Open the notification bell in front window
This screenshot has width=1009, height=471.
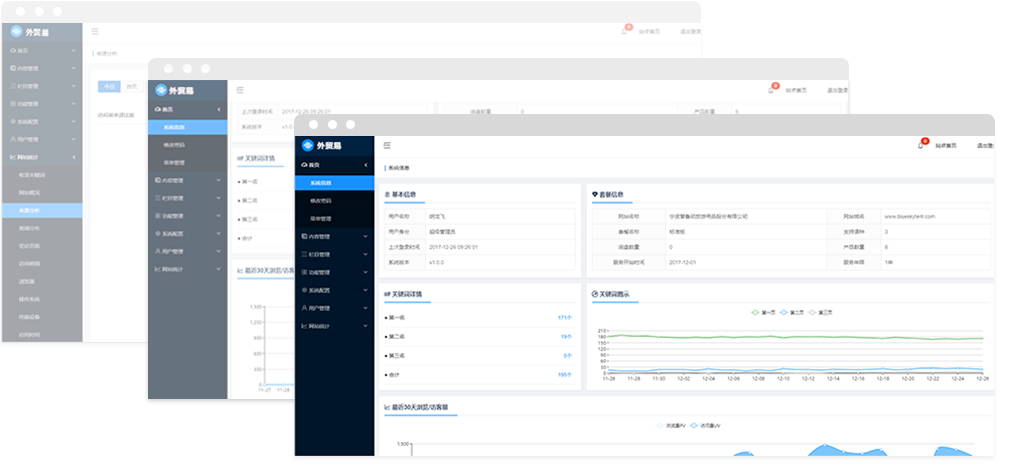[x=920, y=146]
